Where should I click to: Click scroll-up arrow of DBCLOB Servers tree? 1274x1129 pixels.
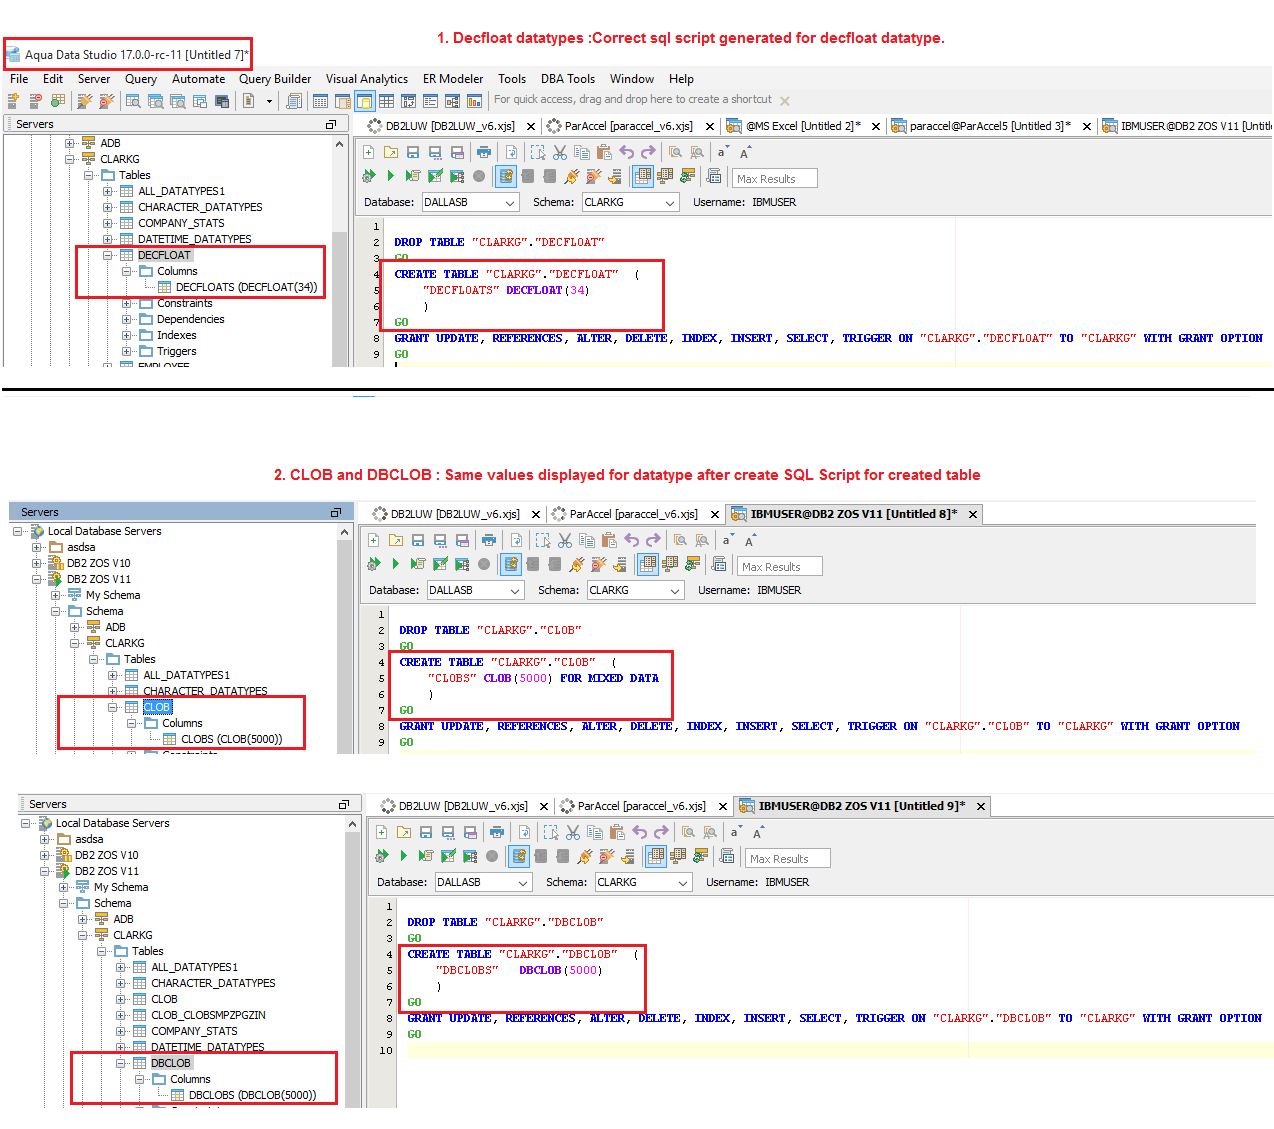[x=352, y=824]
